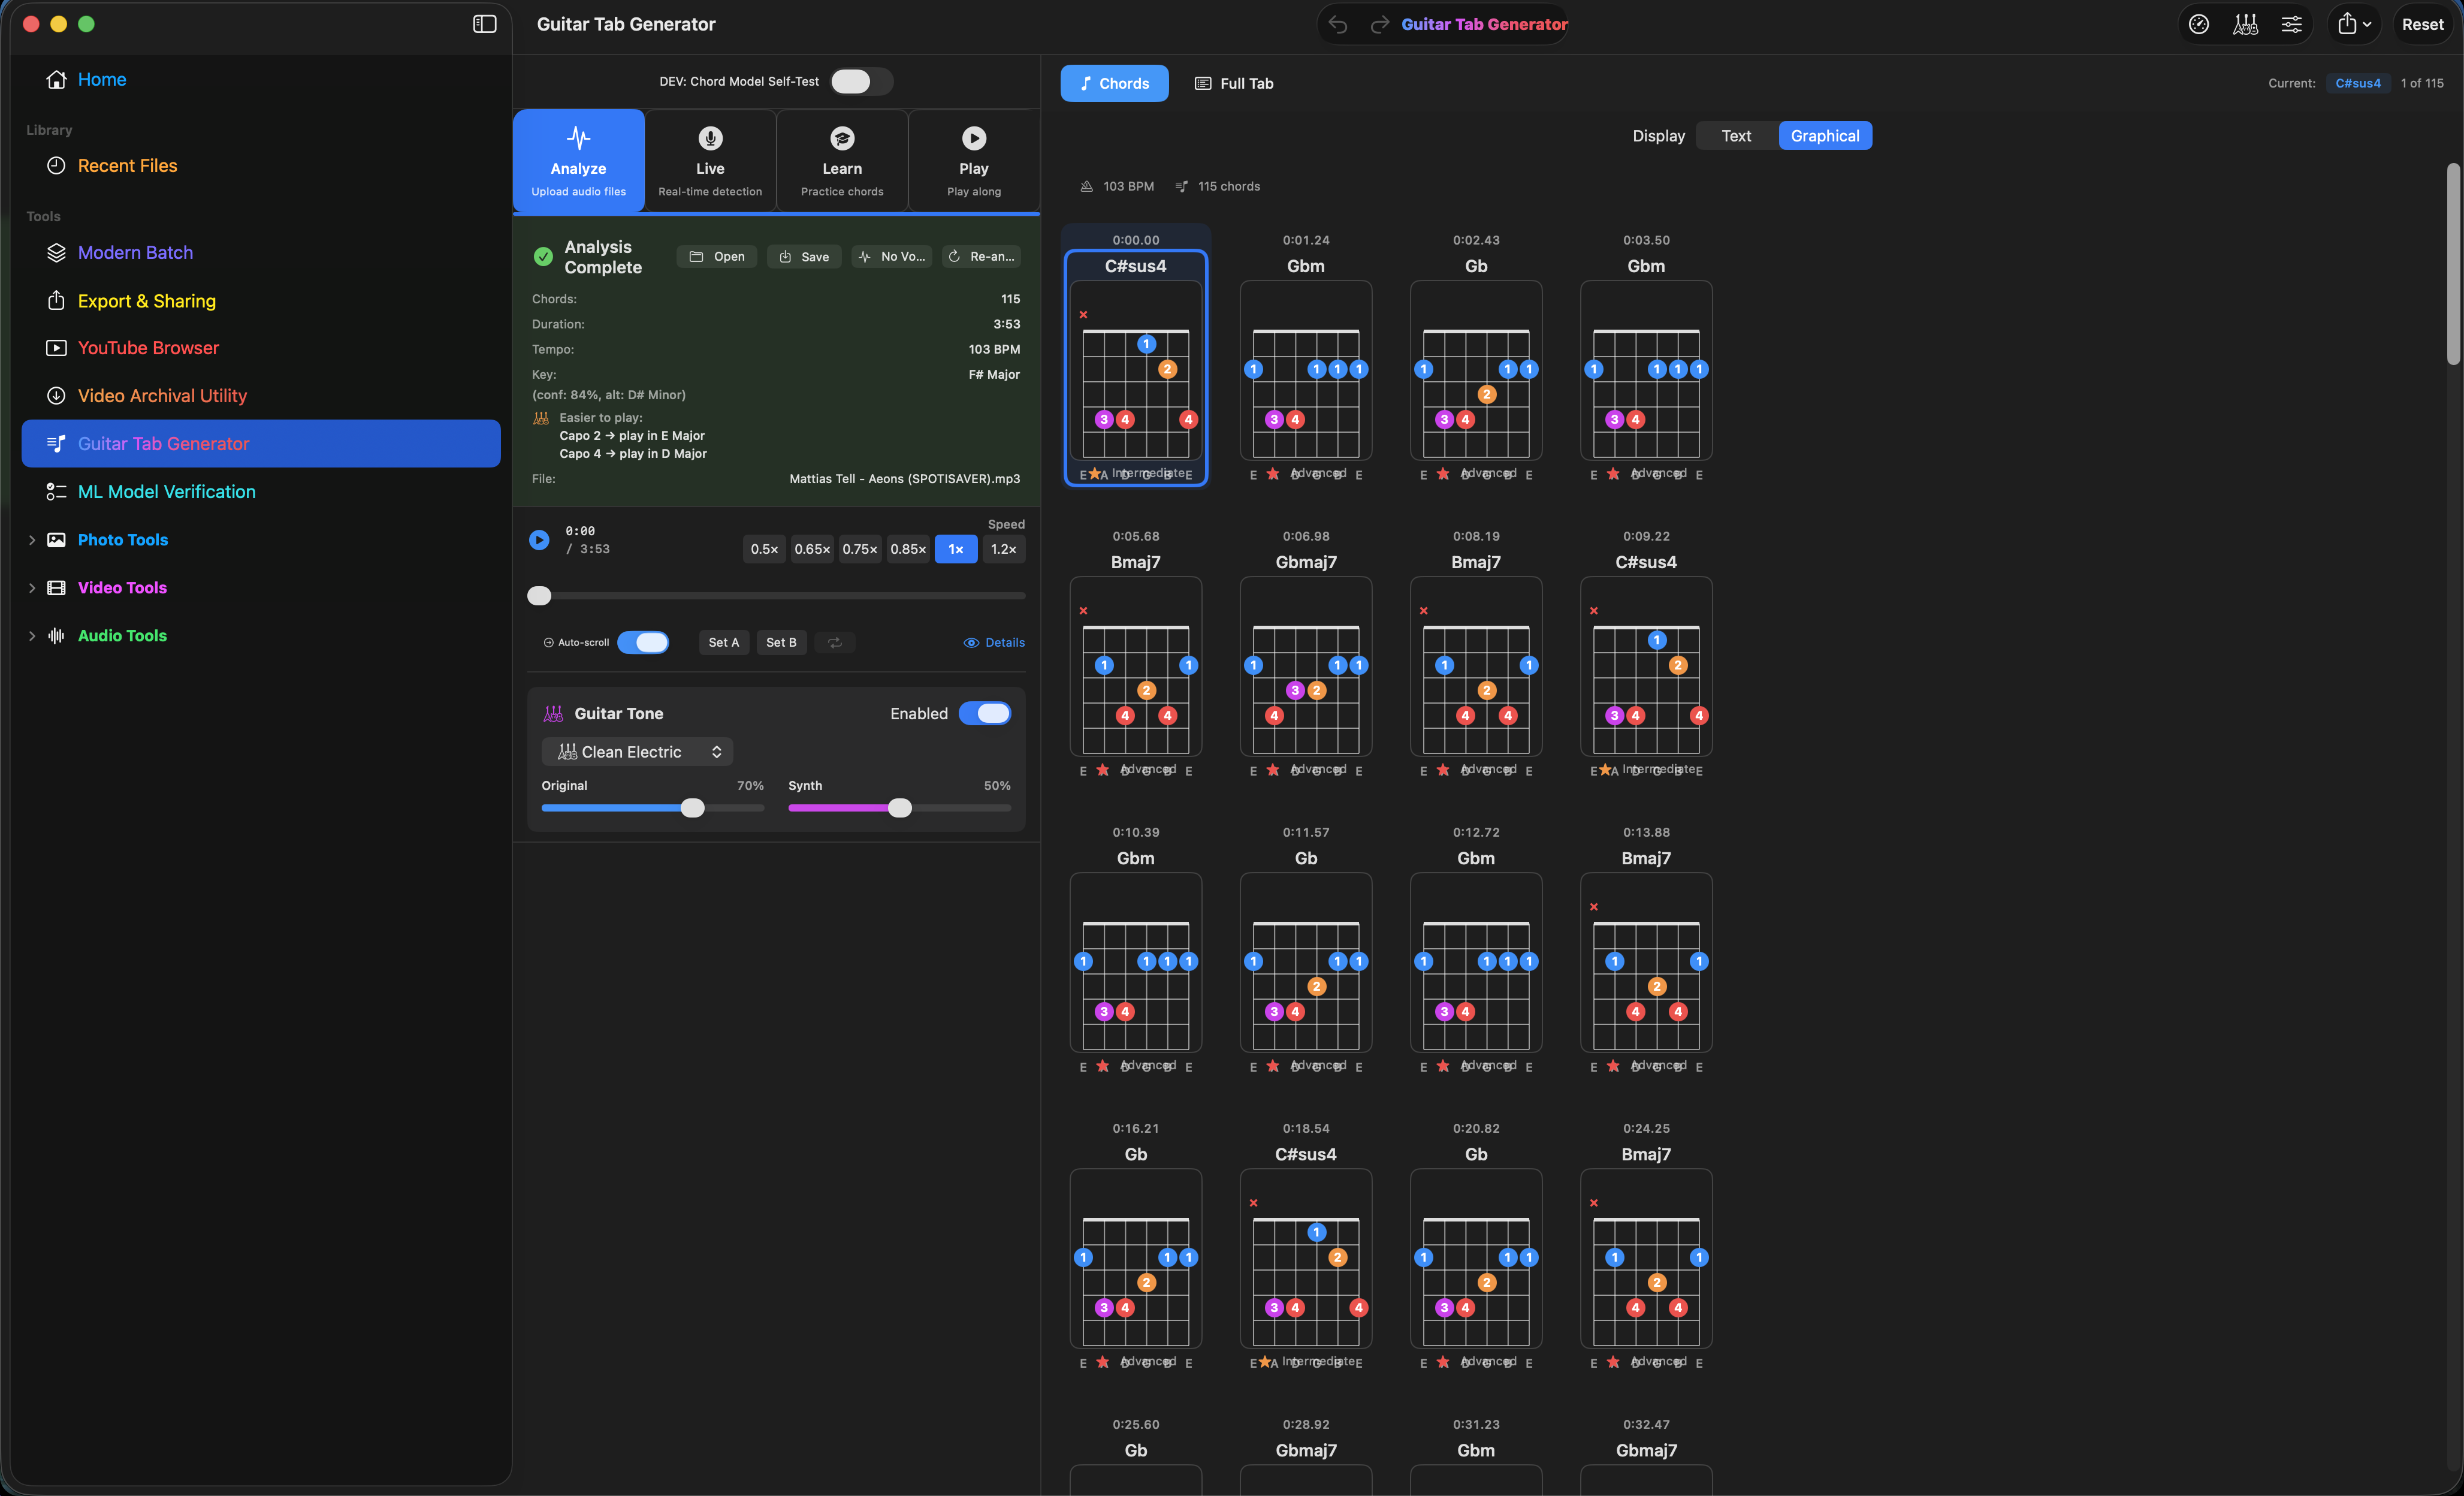Image resolution: width=2464 pixels, height=1496 pixels.
Task: Select the Gbm chord diagram at 0:01.24
Action: [1306, 370]
